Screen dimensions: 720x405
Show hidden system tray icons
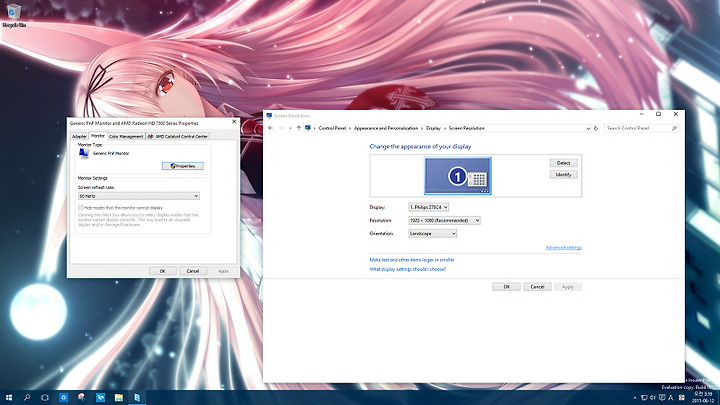pos(635,398)
